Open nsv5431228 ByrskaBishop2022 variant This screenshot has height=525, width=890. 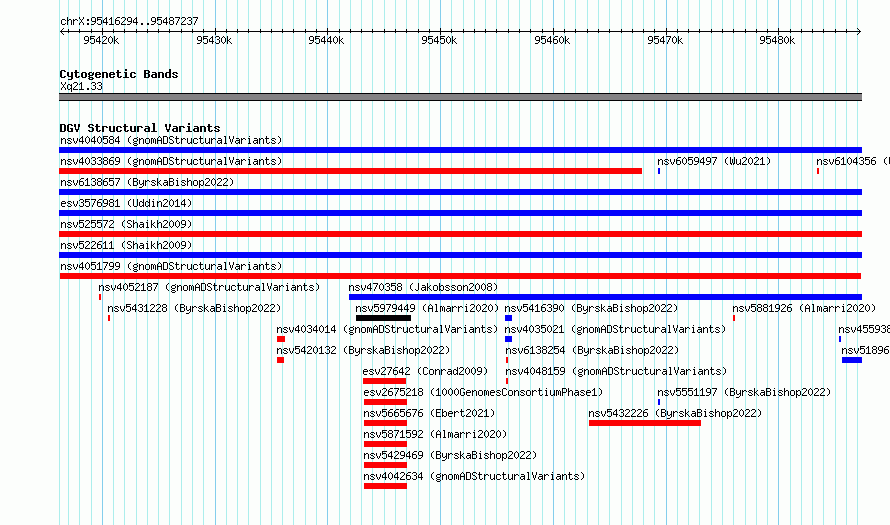(194, 308)
